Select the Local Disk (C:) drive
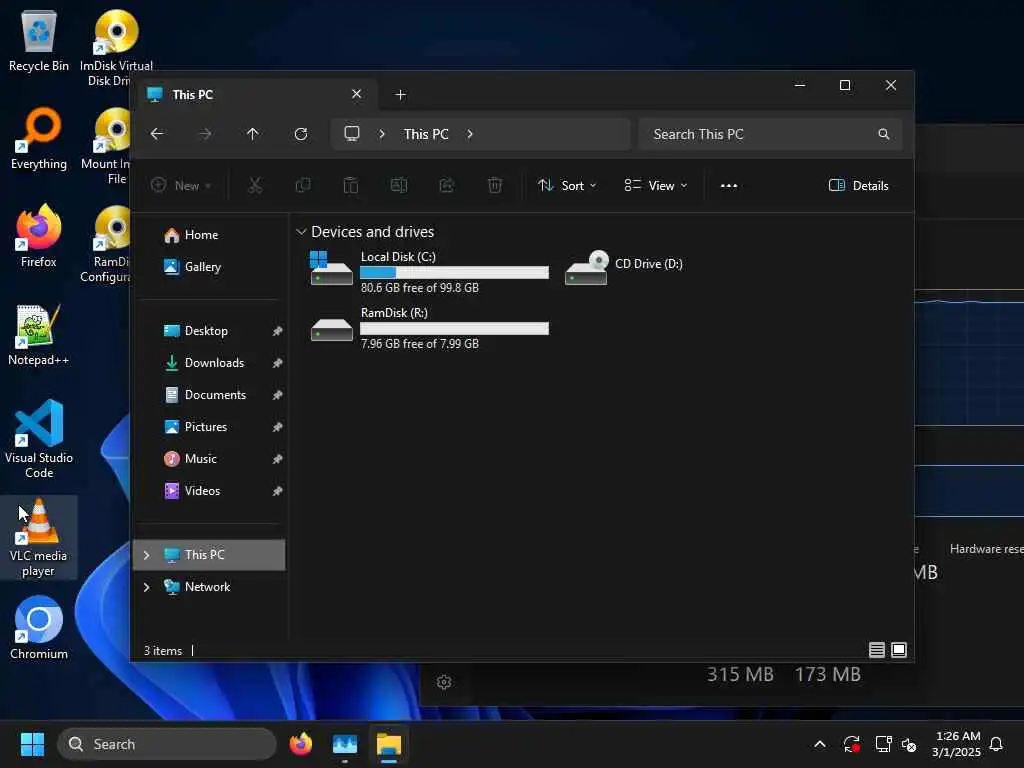This screenshot has width=1024, height=768. point(430,271)
